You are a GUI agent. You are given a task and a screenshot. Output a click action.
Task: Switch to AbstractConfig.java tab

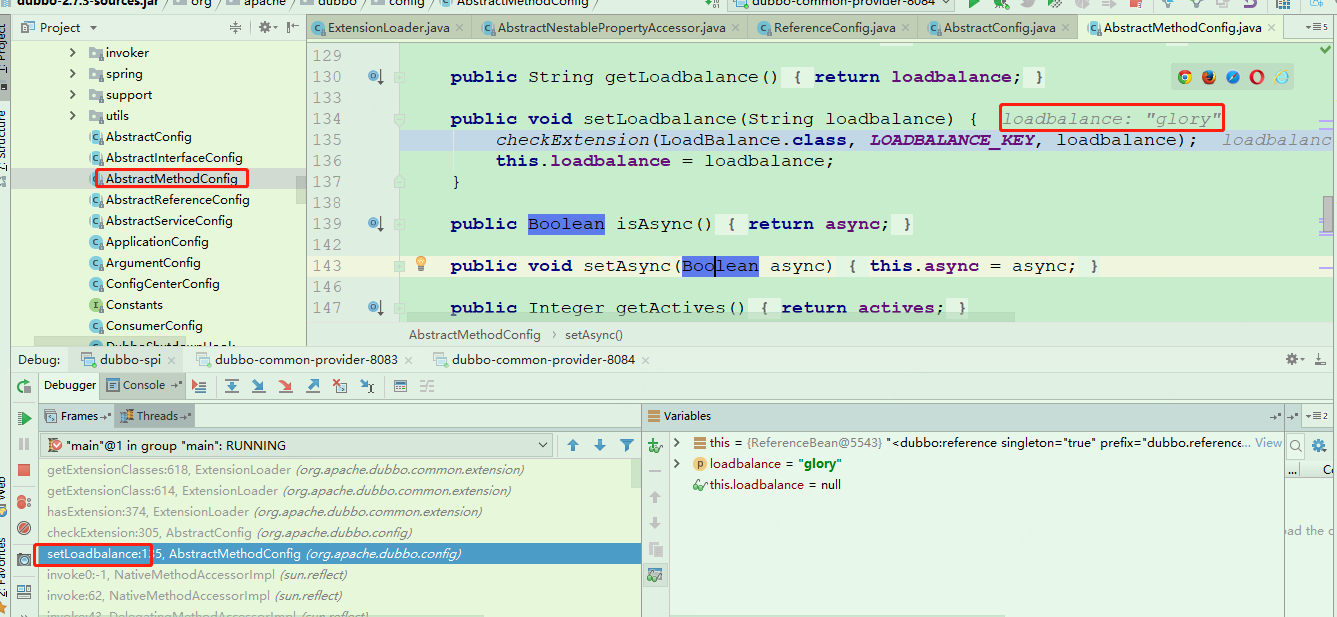(x=999, y=28)
